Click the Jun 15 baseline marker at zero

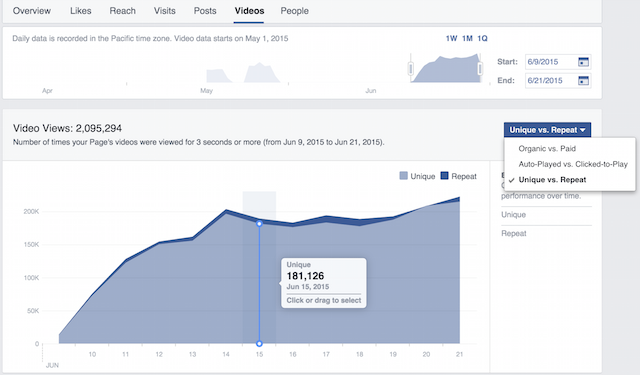tap(259, 344)
